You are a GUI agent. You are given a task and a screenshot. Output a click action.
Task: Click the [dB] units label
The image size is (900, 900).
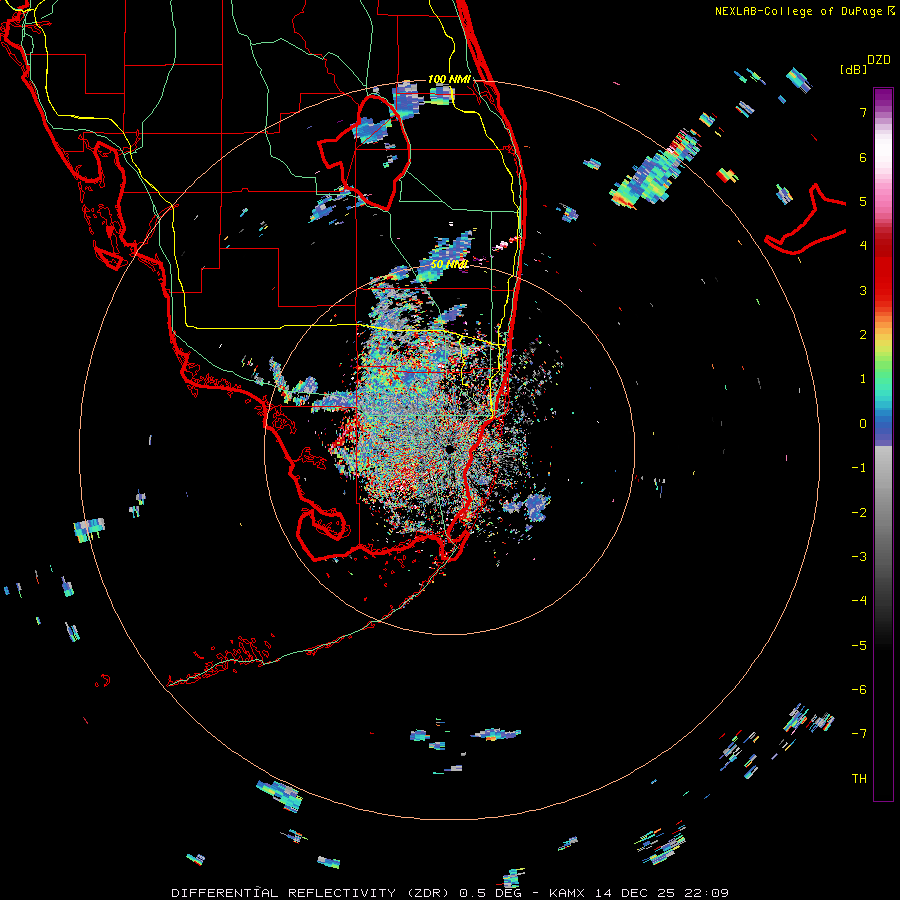click(853, 69)
